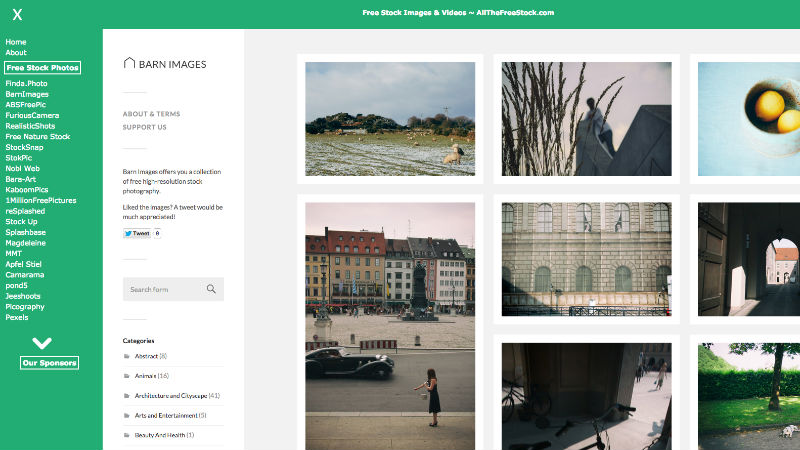The height and width of the screenshot is (450, 800).
Task: Open the lemons in bowl photo
Action: (x=748, y=119)
